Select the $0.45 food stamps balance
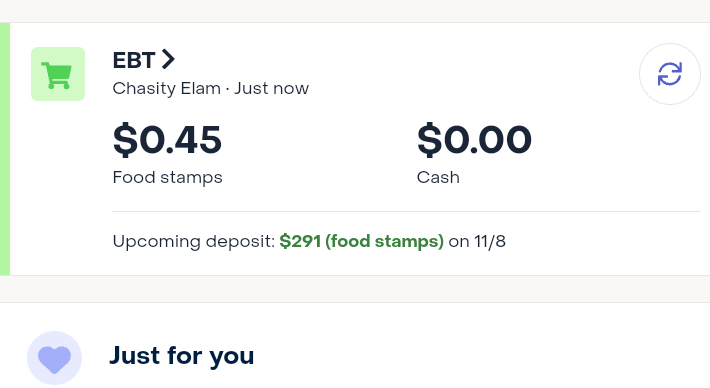The height and width of the screenshot is (388, 710). point(167,140)
